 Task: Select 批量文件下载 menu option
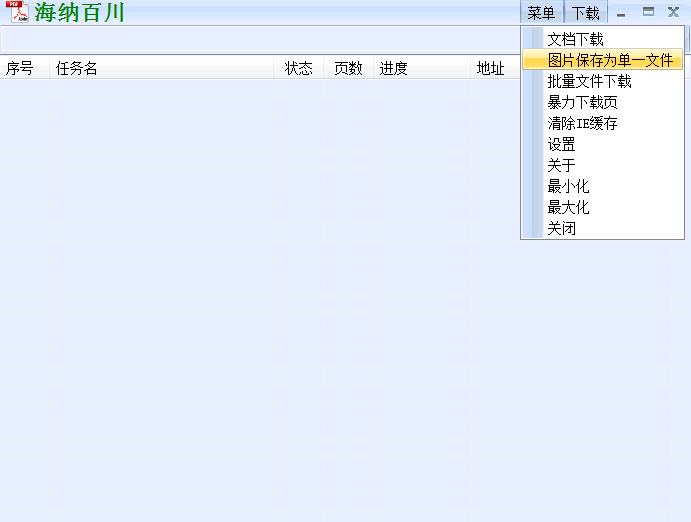coord(589,81)
